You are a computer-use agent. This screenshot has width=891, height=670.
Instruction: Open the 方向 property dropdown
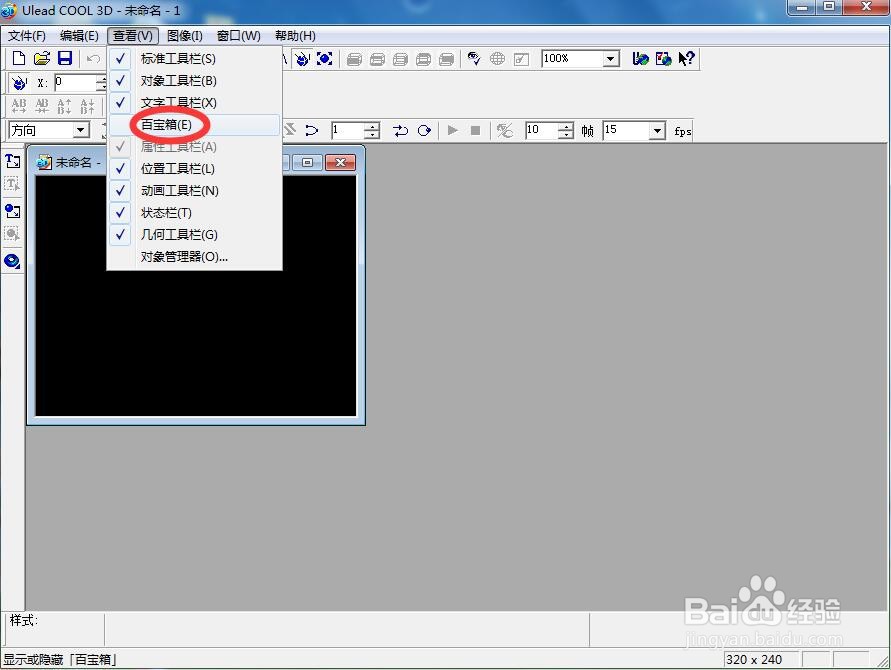(81, 130)
